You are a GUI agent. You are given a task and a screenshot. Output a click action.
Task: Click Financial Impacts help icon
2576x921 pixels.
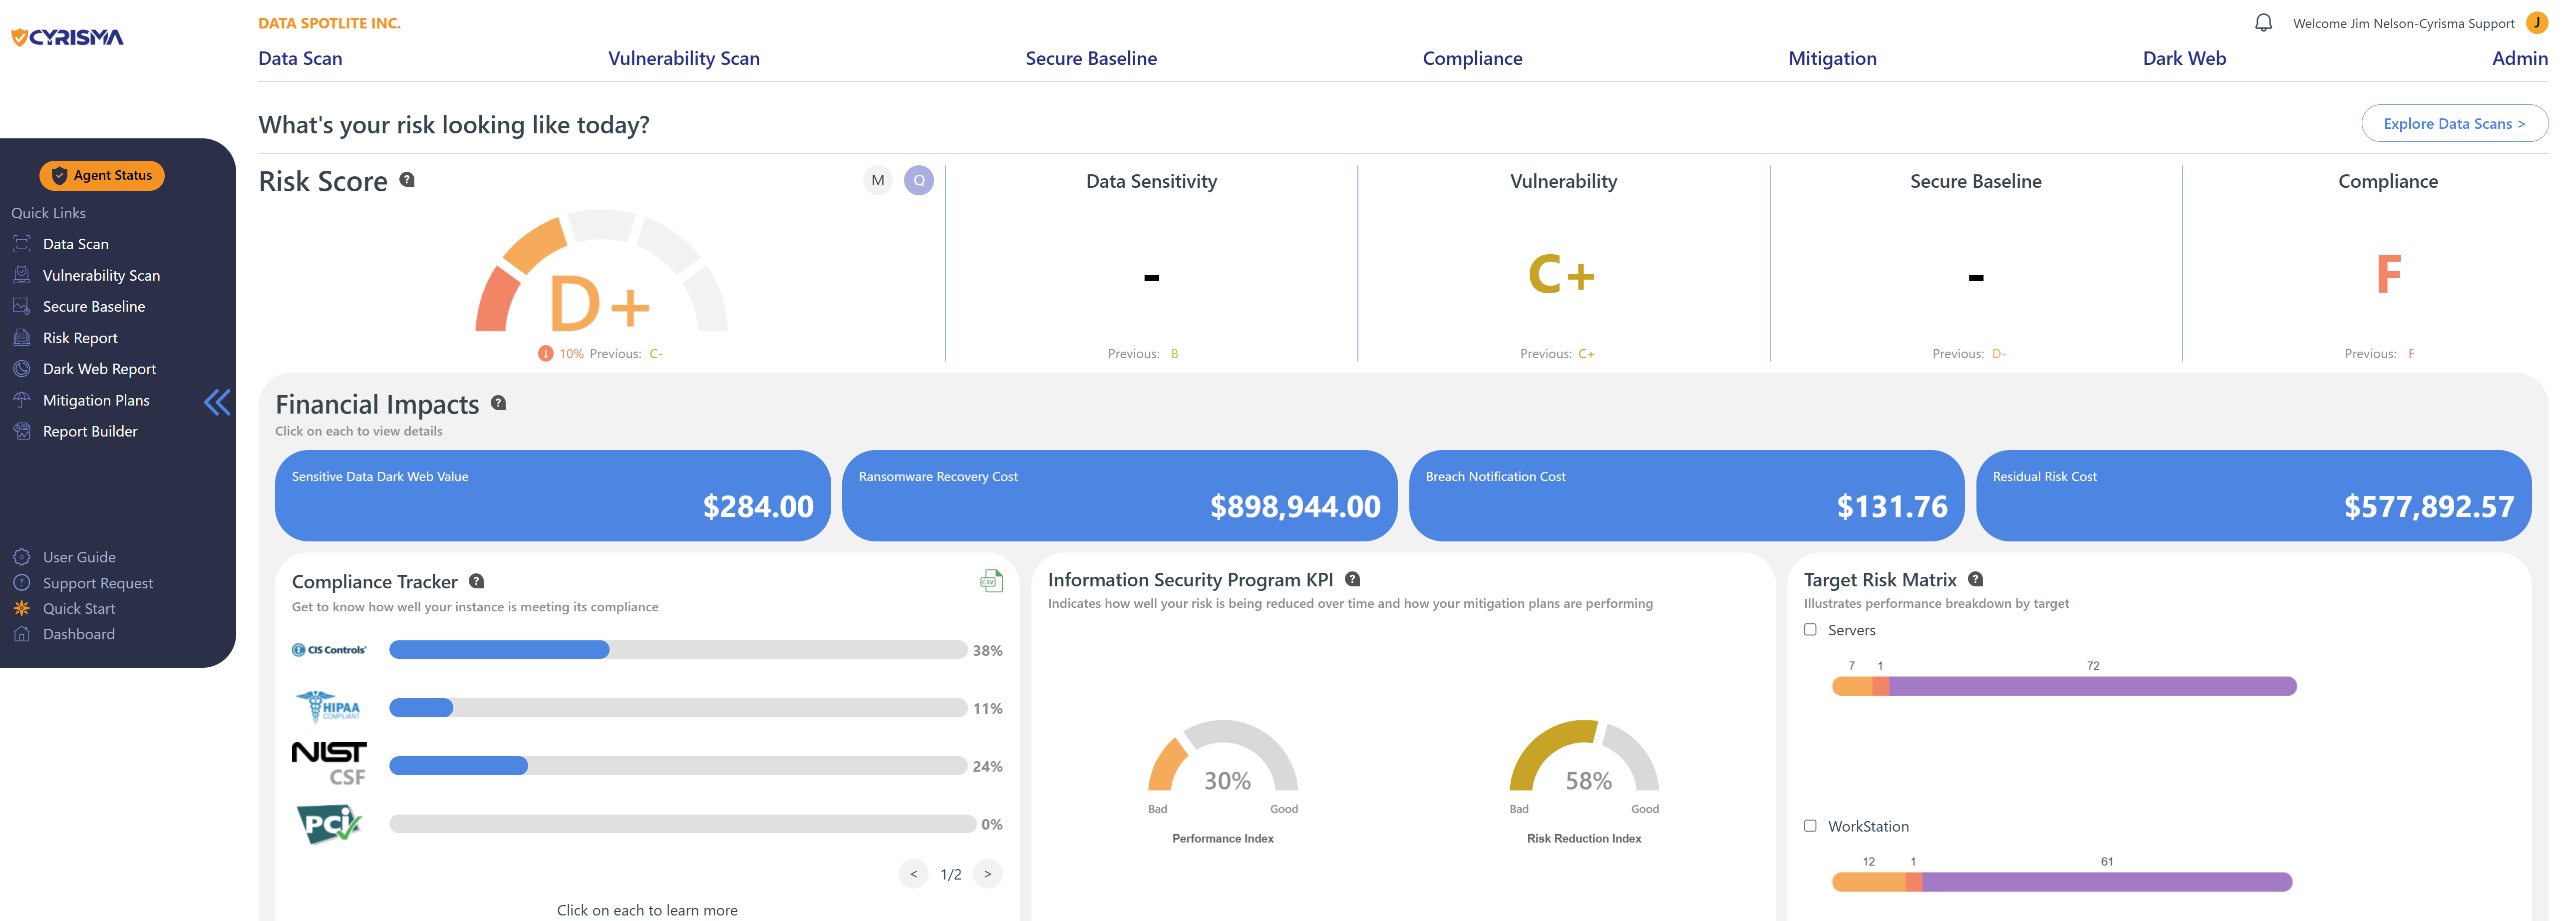pos(498,403)
